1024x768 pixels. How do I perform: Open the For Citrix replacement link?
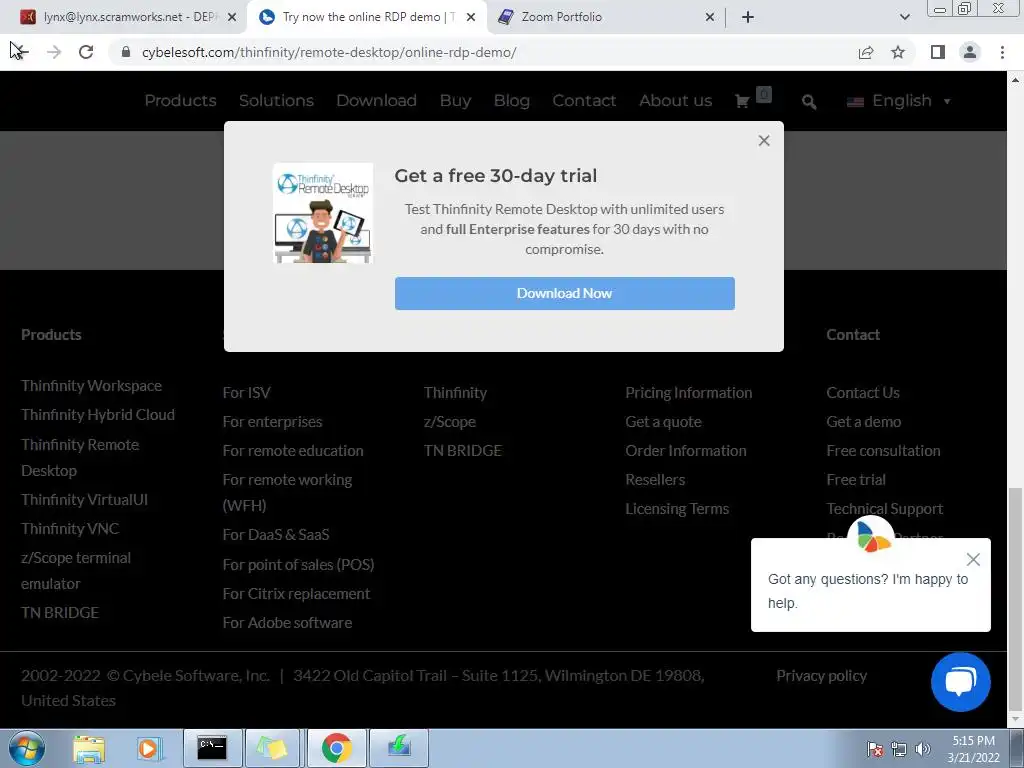pos(296,594)
